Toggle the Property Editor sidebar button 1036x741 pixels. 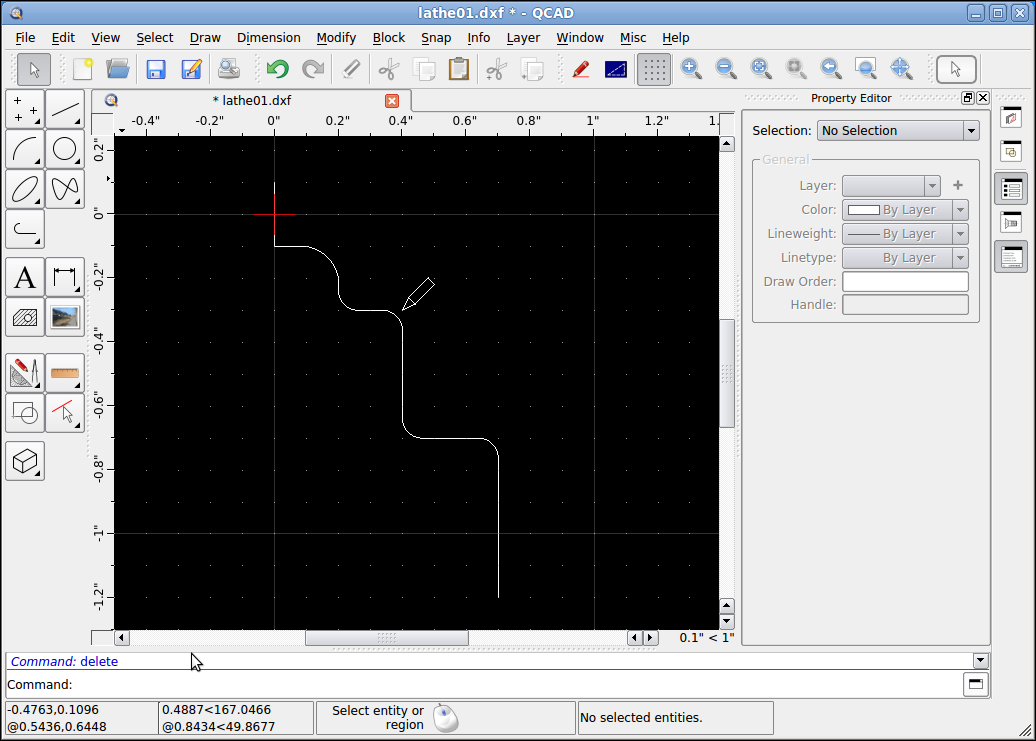(1011, 190)
